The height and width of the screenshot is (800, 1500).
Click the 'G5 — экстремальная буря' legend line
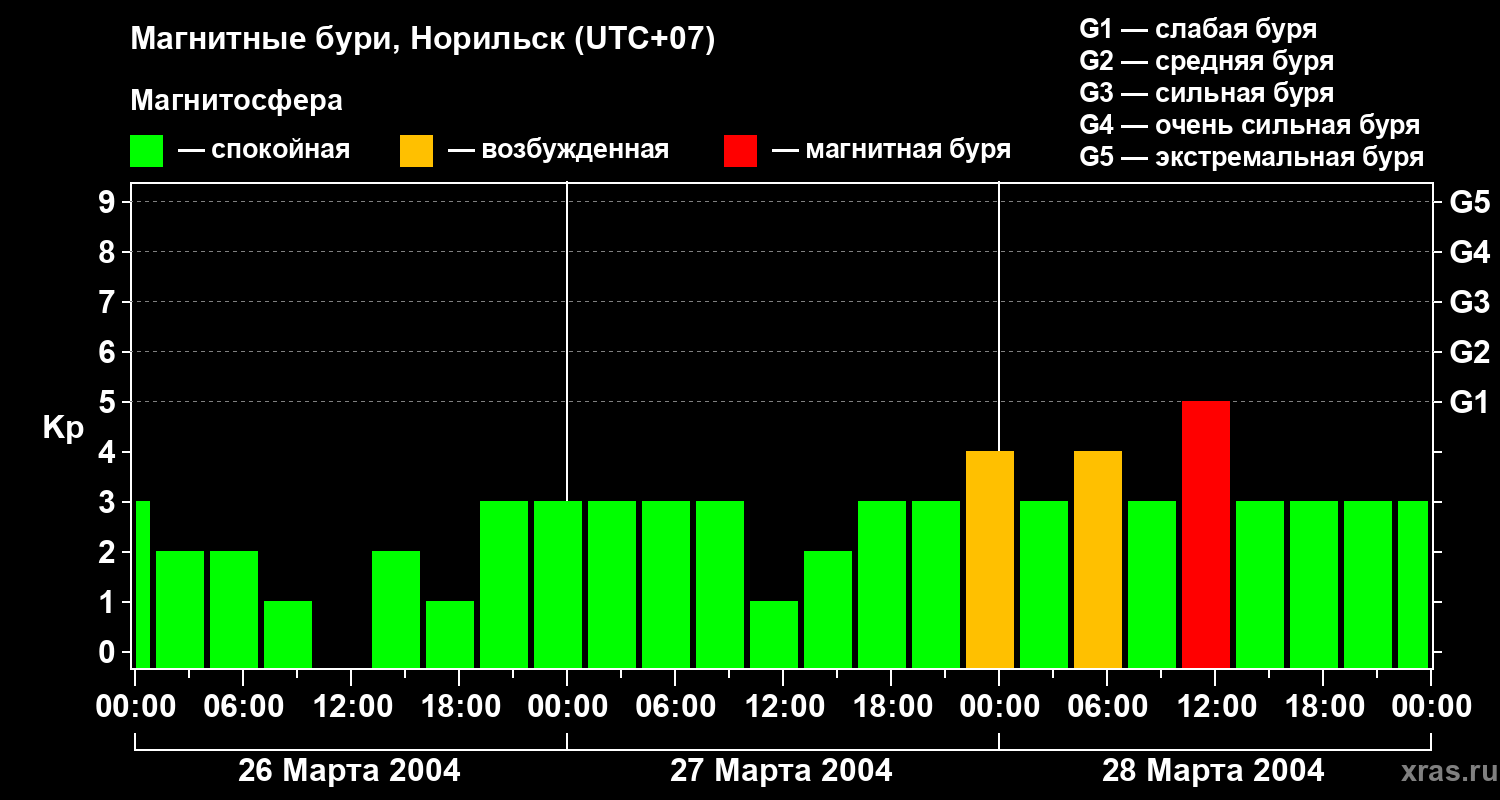tap(1252, 157)
